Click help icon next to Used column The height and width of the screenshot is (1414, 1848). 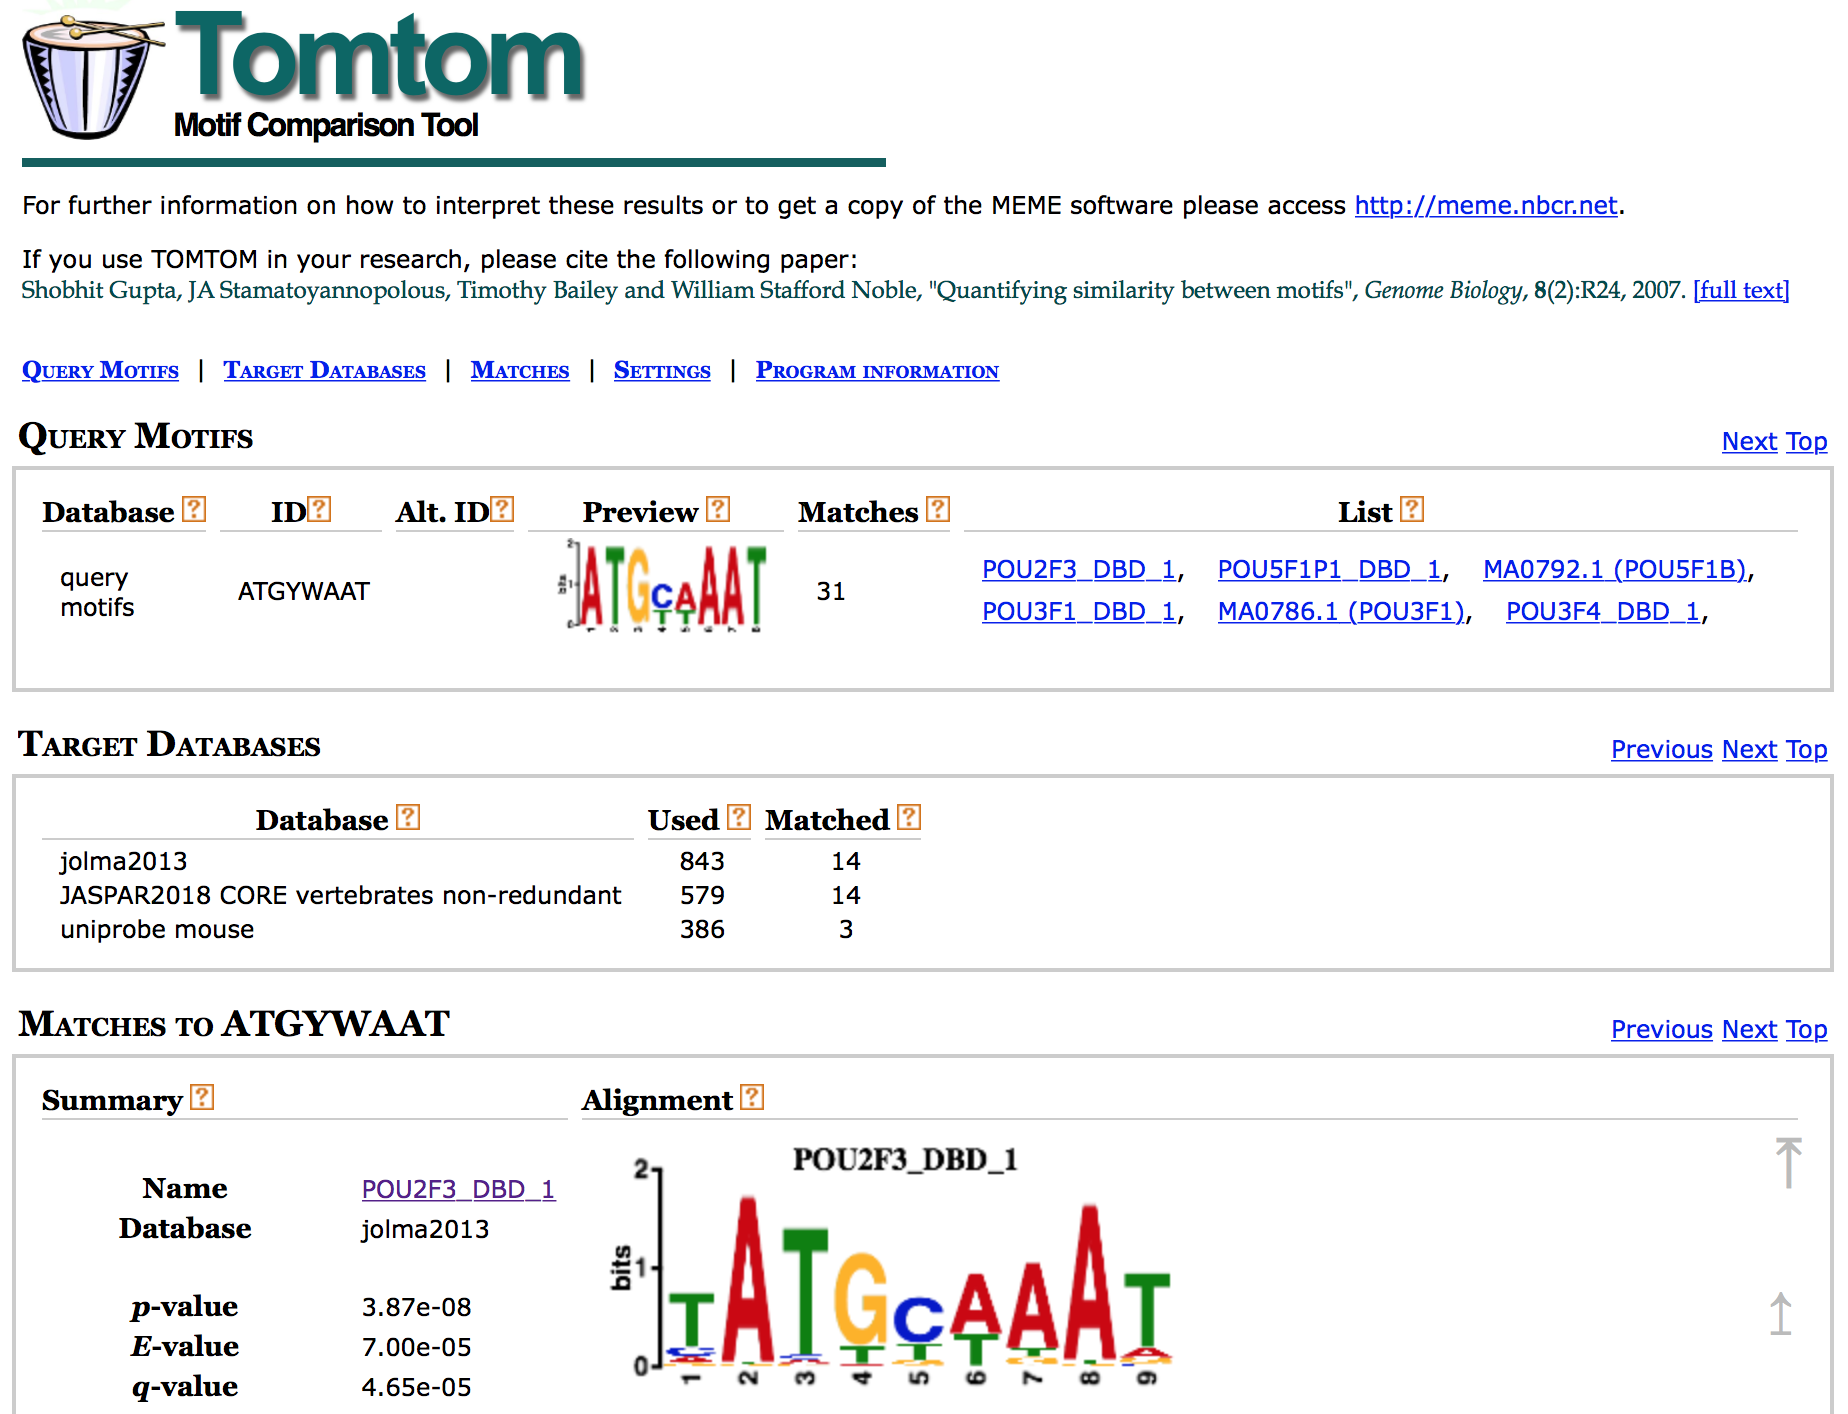739,818
